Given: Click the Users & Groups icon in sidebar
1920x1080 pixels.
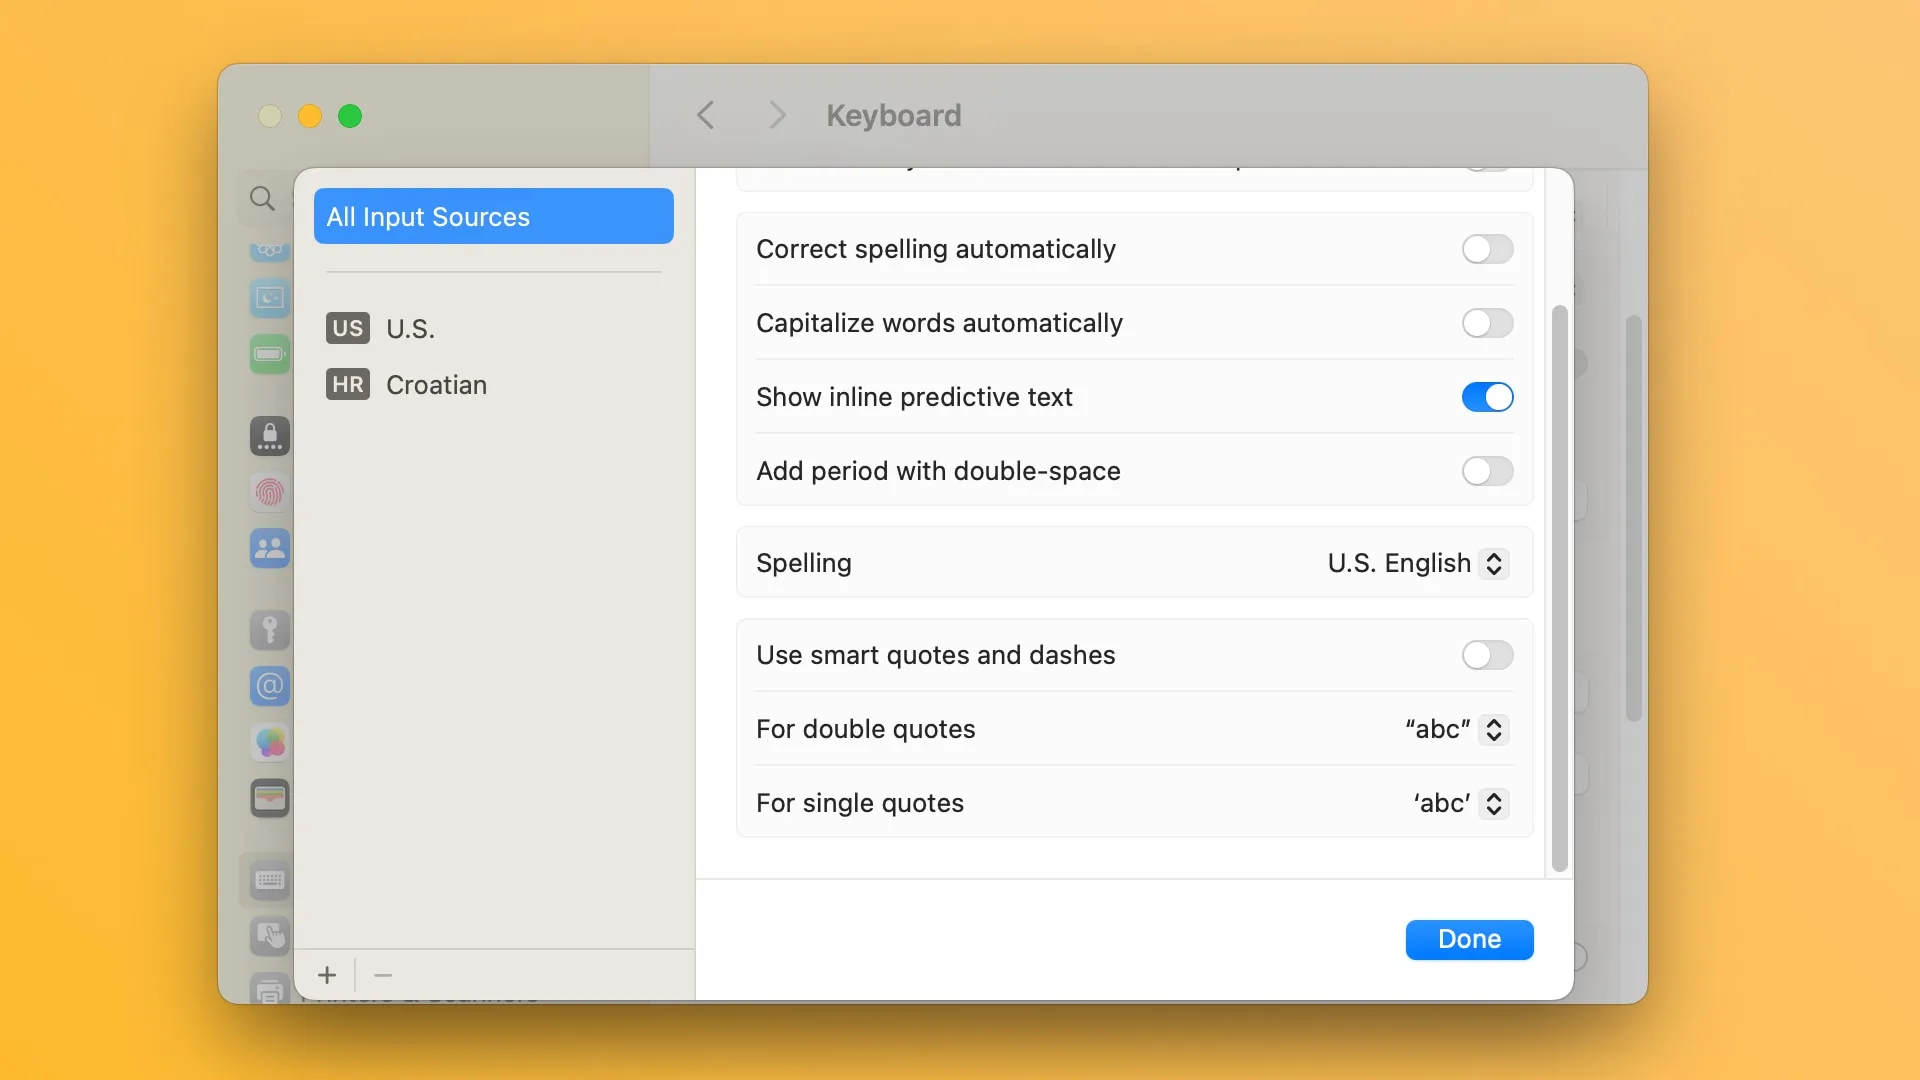Looking at the screenshot, I should click(x=270, y=549).
